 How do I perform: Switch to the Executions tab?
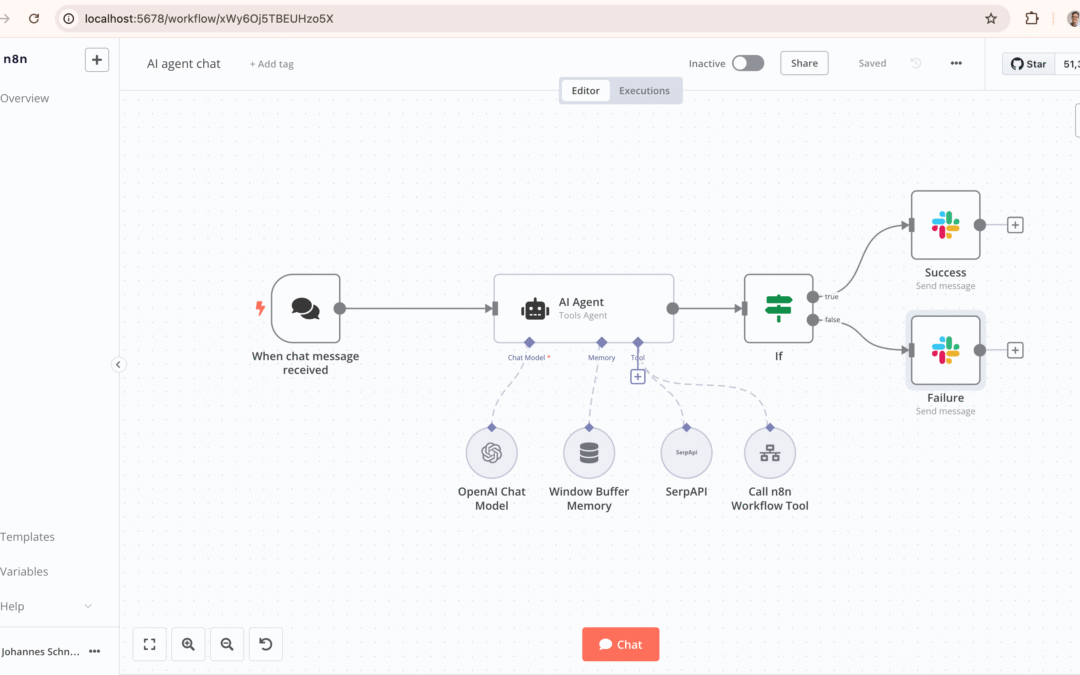tap(644, 90)
